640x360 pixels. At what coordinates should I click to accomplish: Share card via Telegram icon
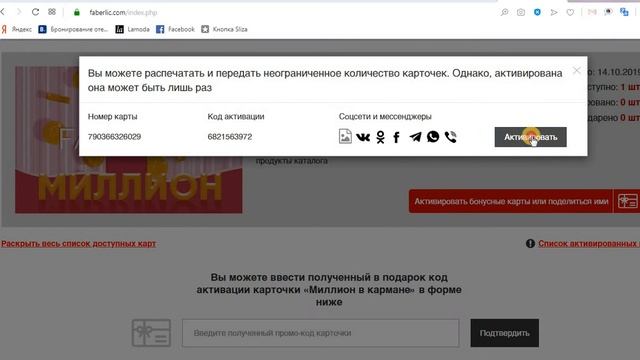[x=415, y=137]
